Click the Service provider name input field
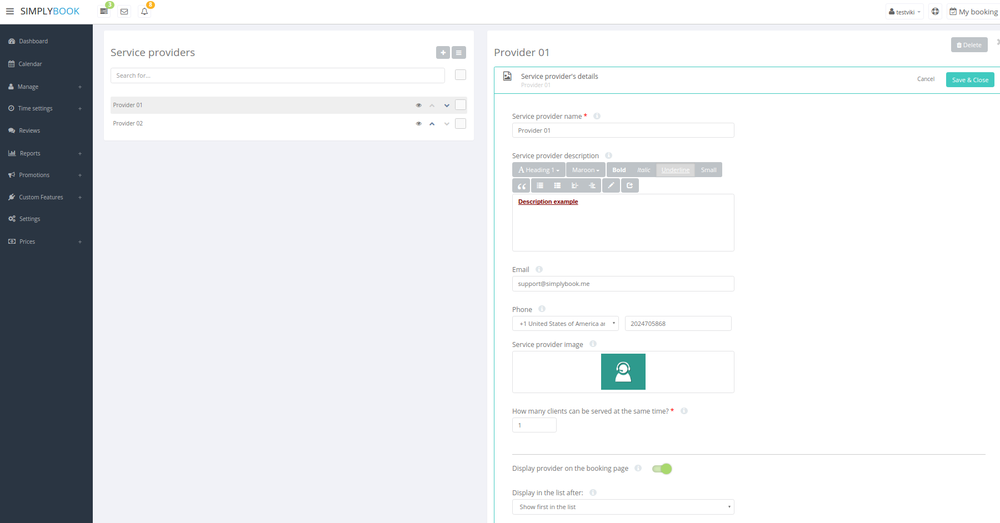 click(x=623, y=130)
